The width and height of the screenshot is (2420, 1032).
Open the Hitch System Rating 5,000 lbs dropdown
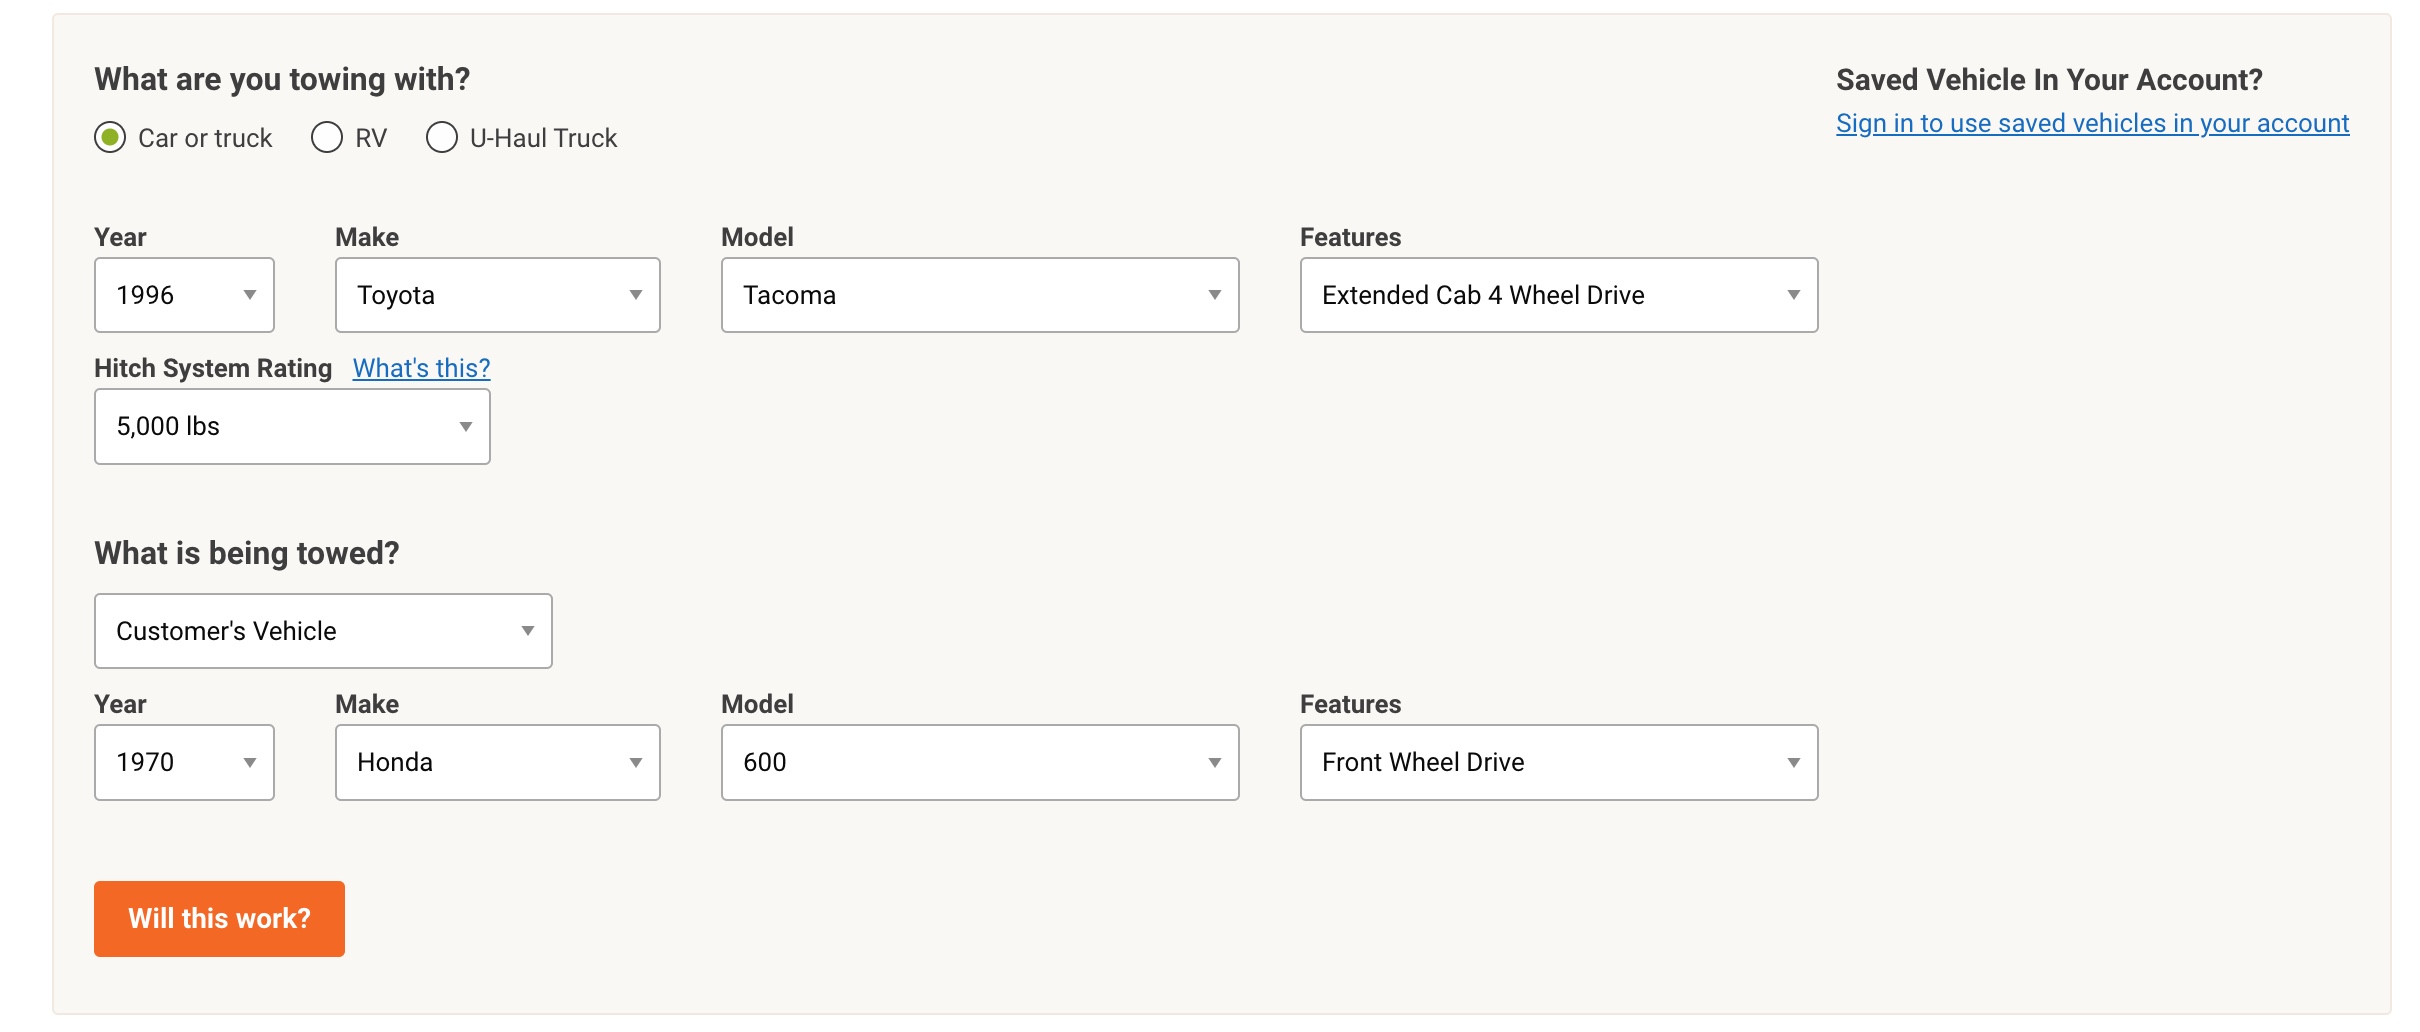click(292, 427)
